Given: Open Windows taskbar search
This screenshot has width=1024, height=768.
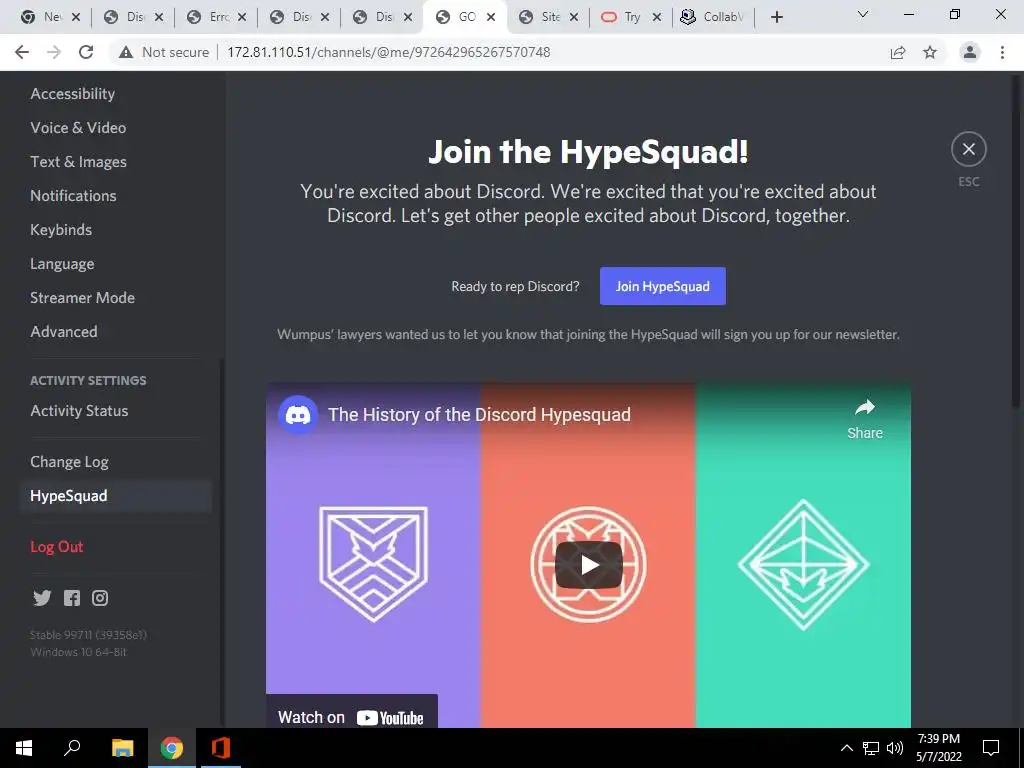Looking at the screenshot, I should pos(72,748).
